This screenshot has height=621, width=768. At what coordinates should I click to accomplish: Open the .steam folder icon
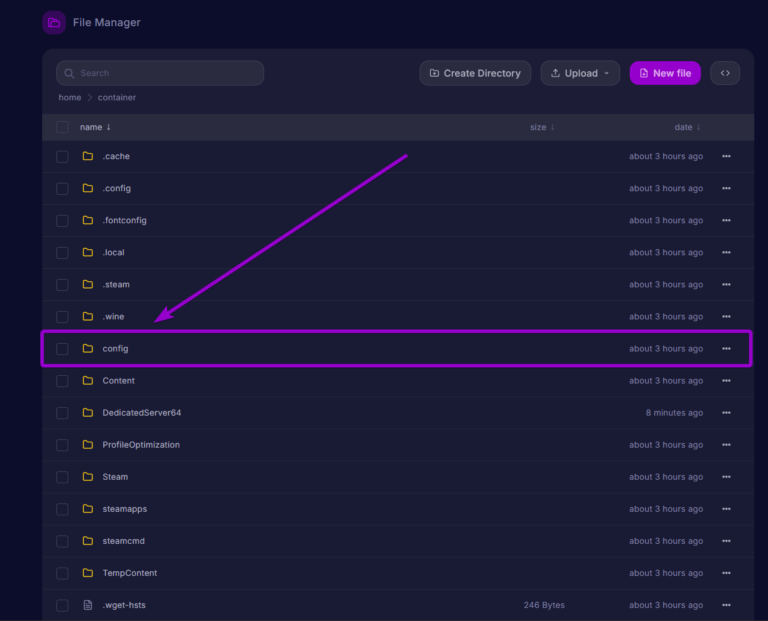click(88, 285)
